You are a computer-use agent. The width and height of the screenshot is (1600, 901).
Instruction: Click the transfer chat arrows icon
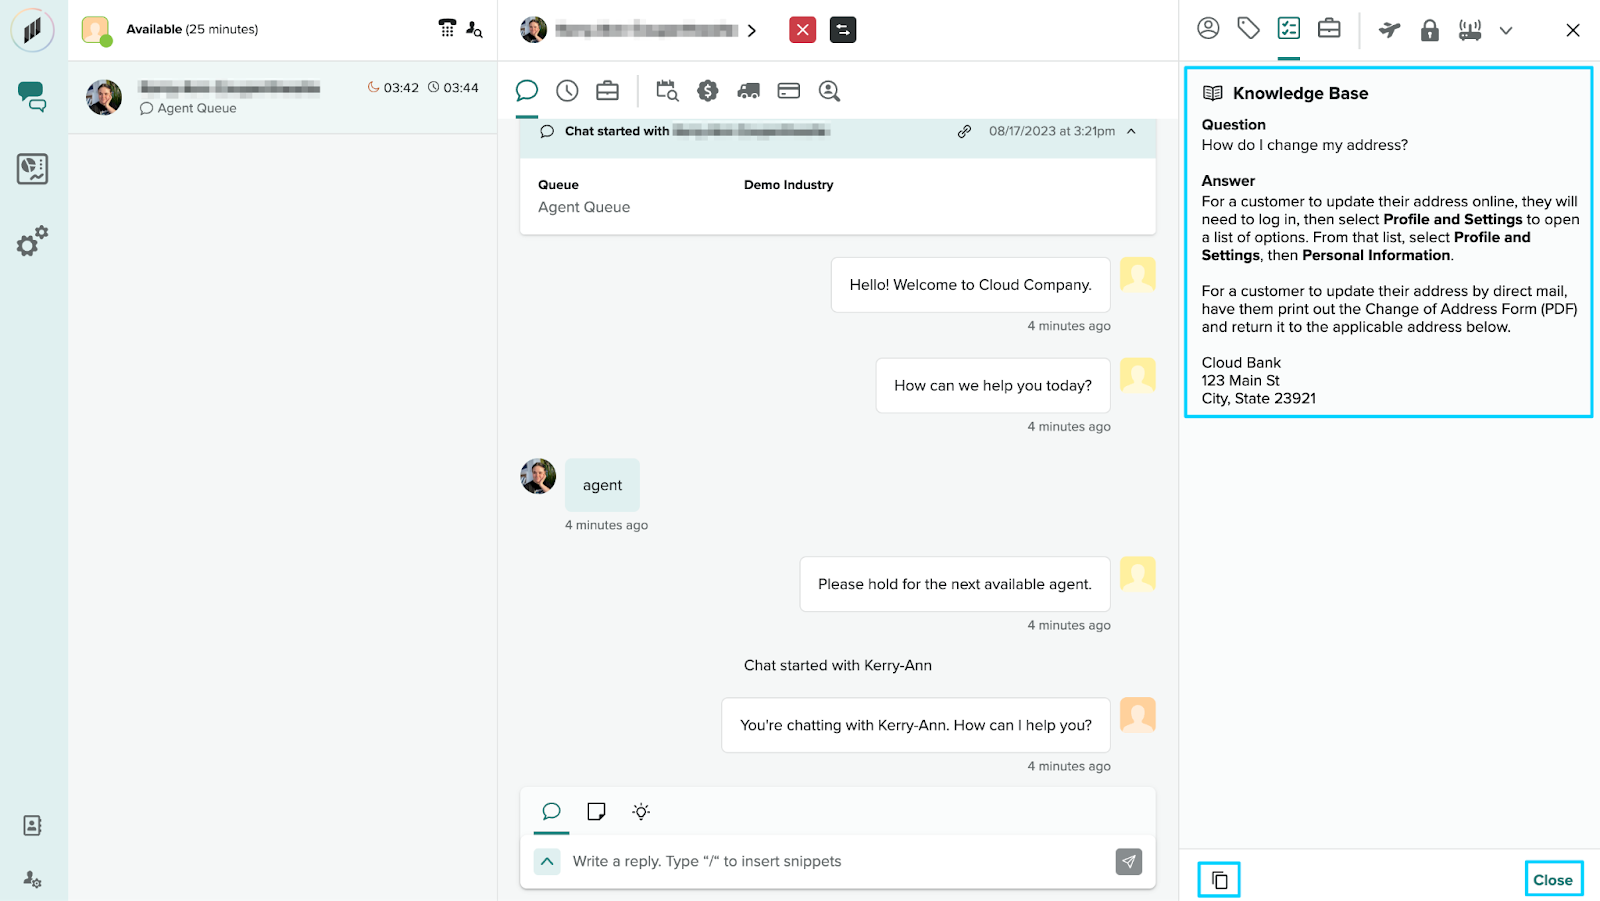point(843,30)
